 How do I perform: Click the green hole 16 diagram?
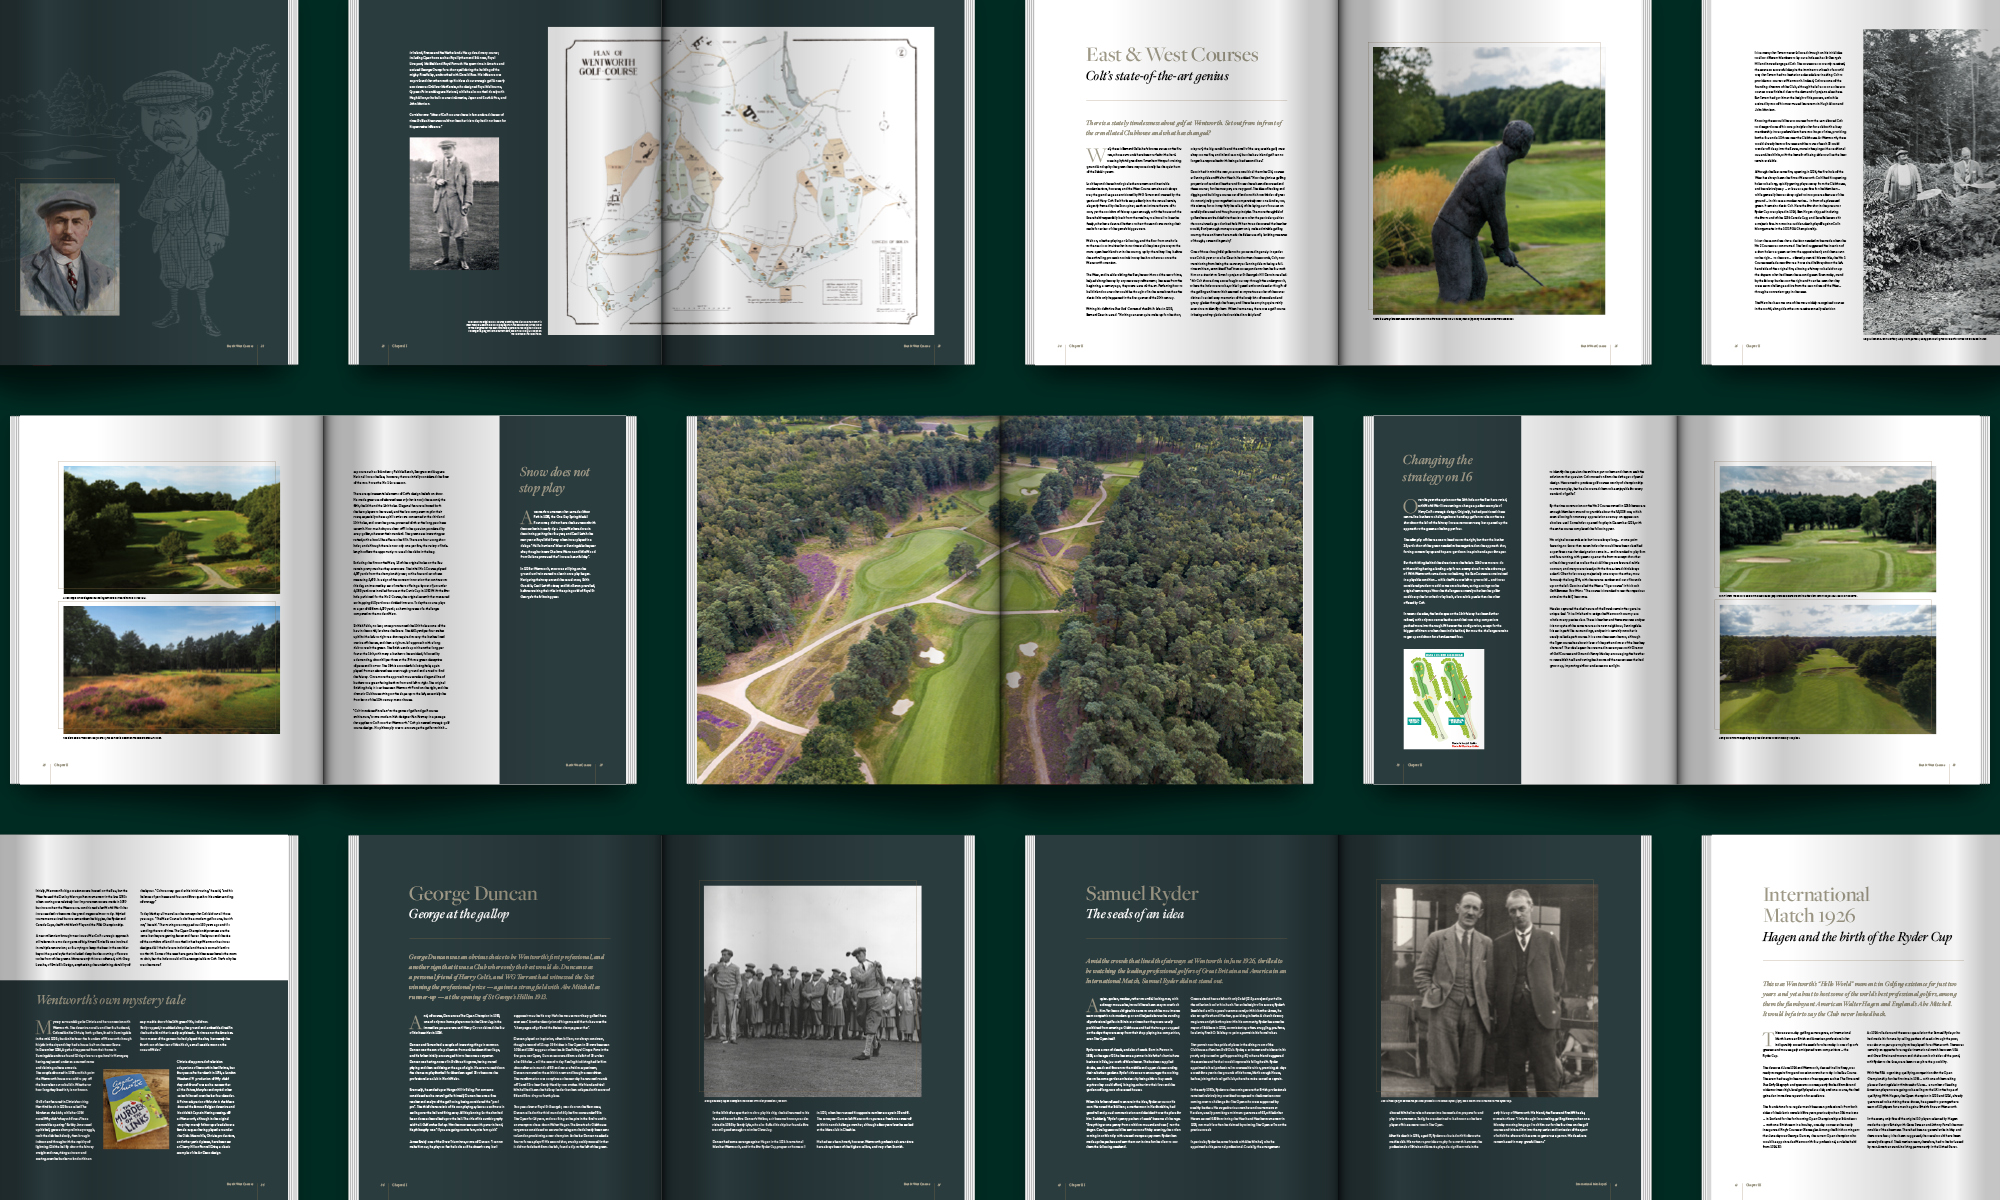pyautogui.click(x=1443, y=698)
